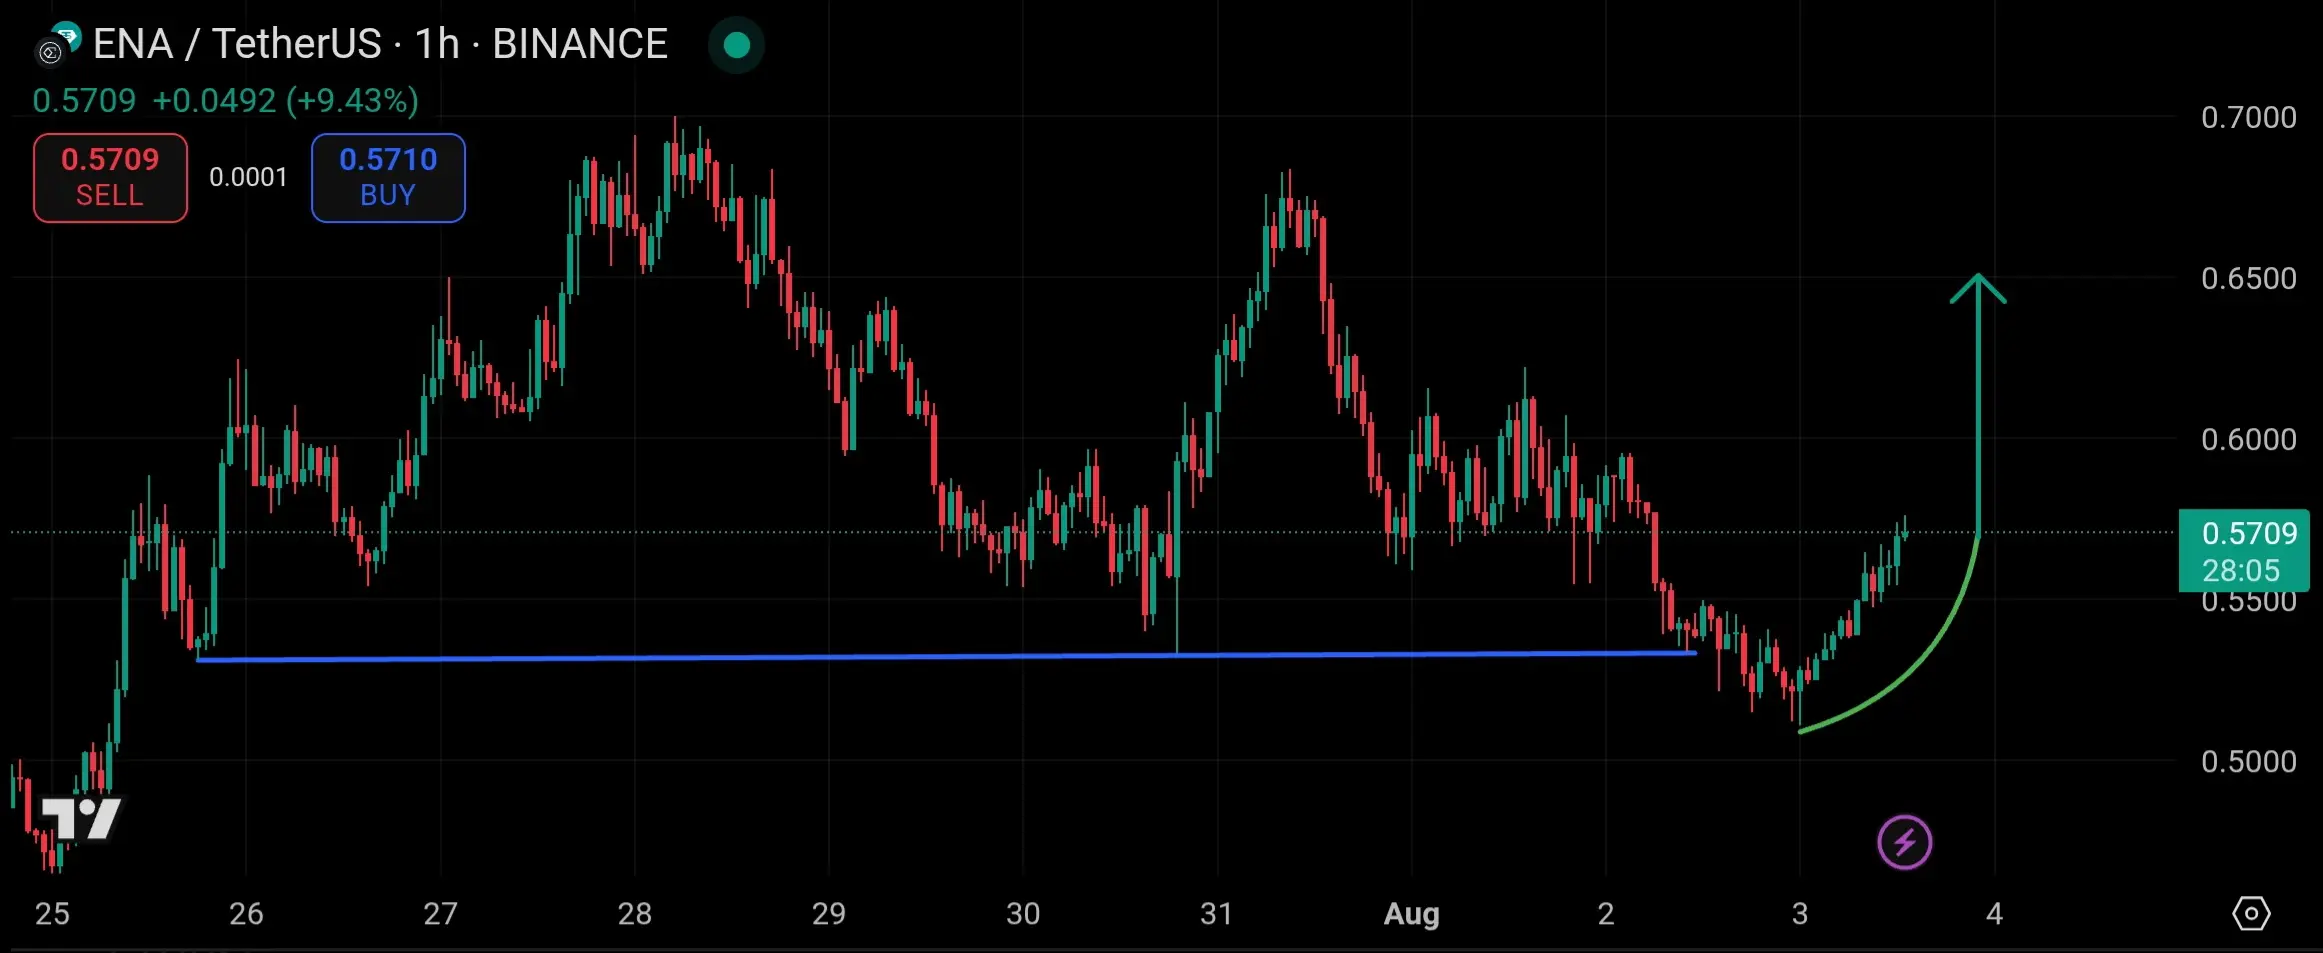
Task: Click the 28 date axis label
Action: pos(634,914)
